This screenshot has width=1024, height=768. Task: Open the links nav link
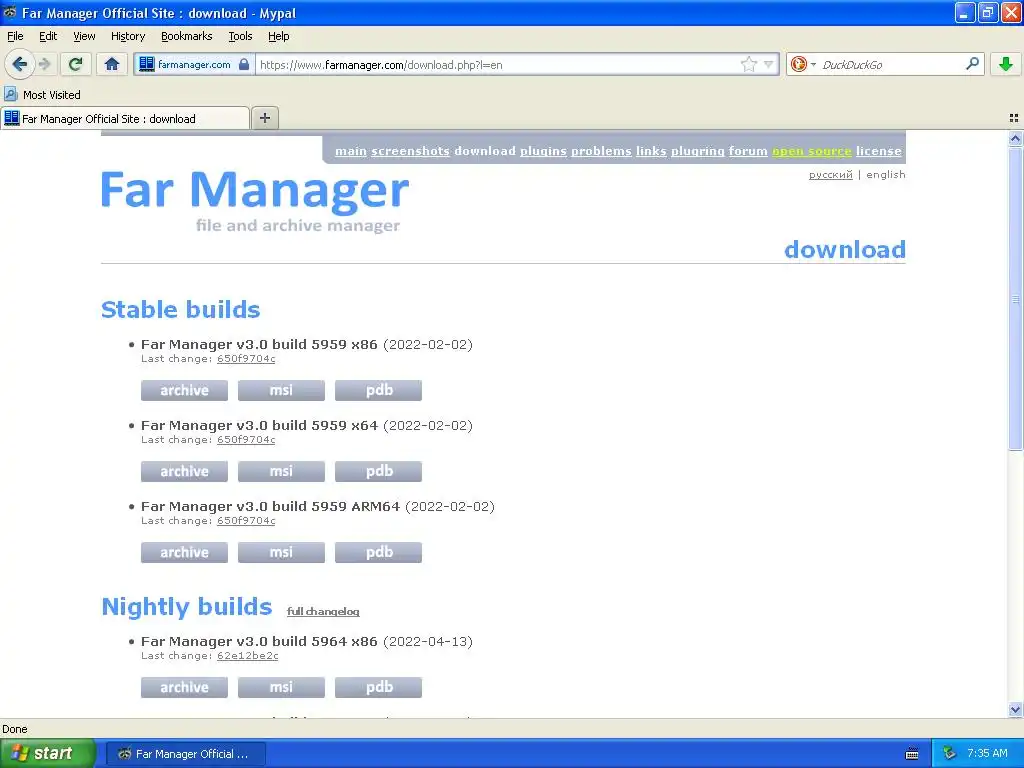pos(651,151)
